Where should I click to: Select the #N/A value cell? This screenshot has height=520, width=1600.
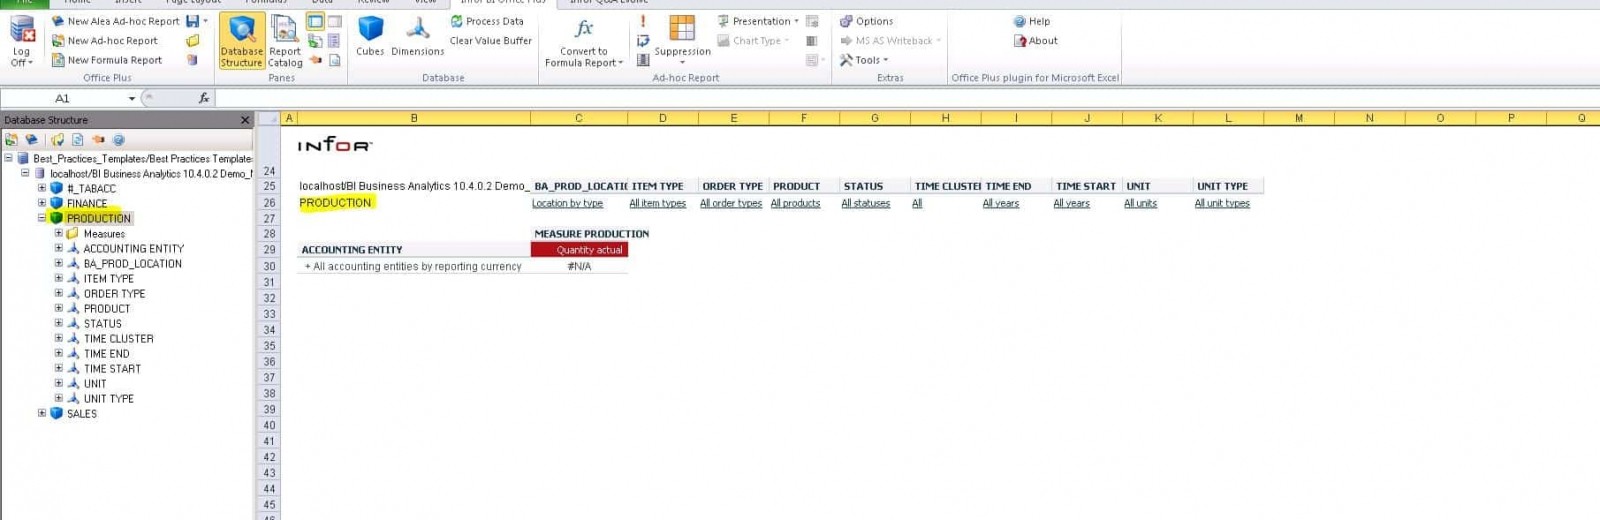click(579, 267)
